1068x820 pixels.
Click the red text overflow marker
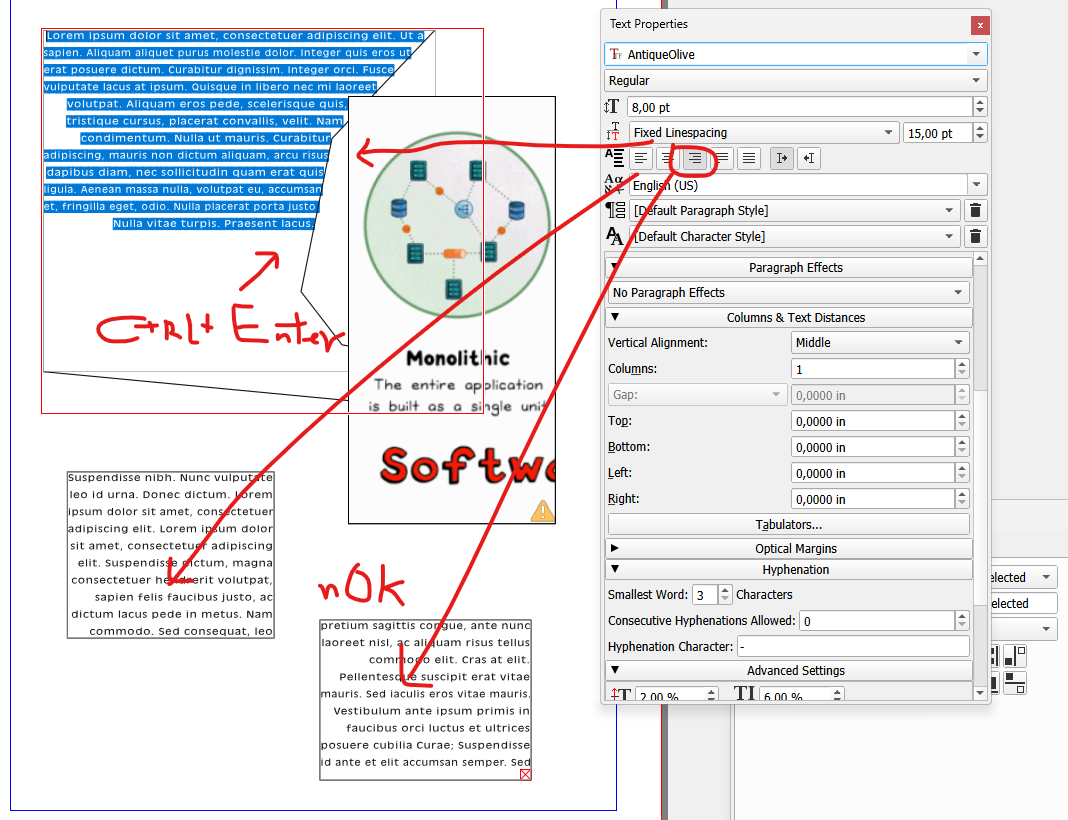525,774
